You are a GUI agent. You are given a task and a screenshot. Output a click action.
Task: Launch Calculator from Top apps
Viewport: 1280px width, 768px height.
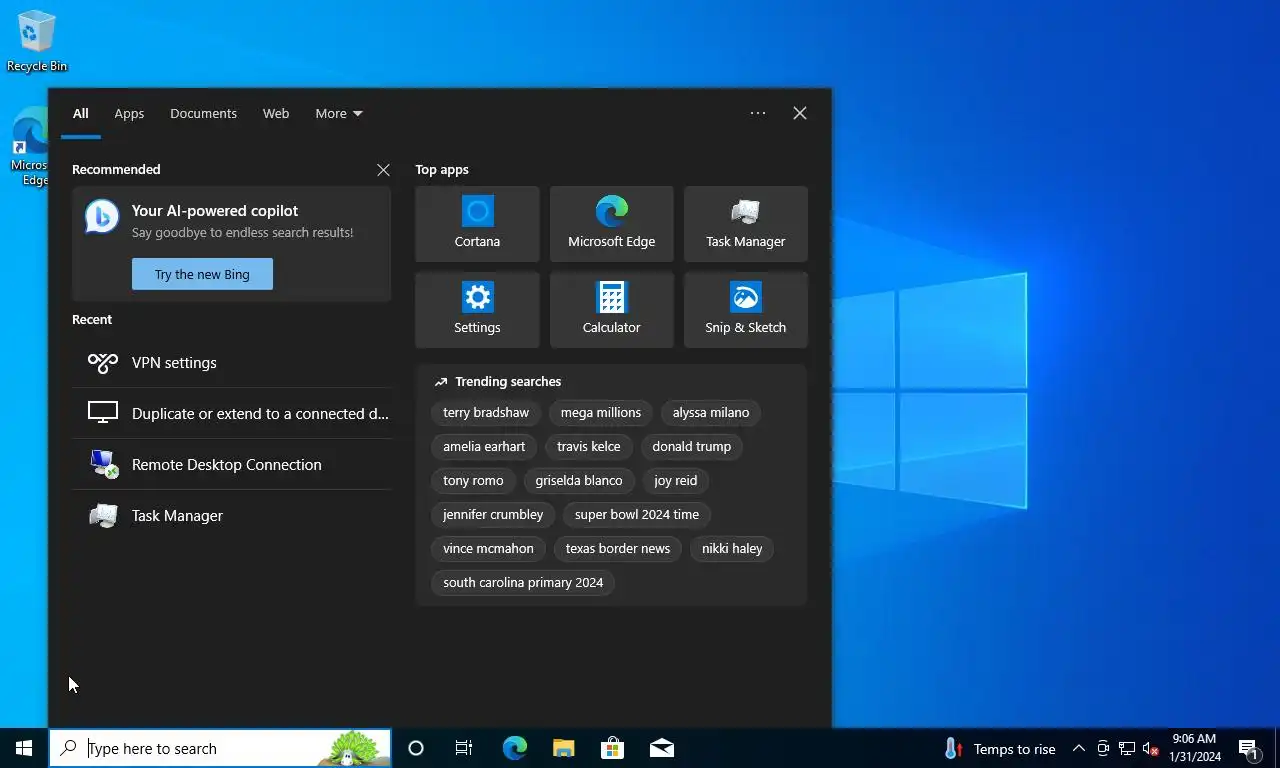pyautogui.click(x=611, y=310)
